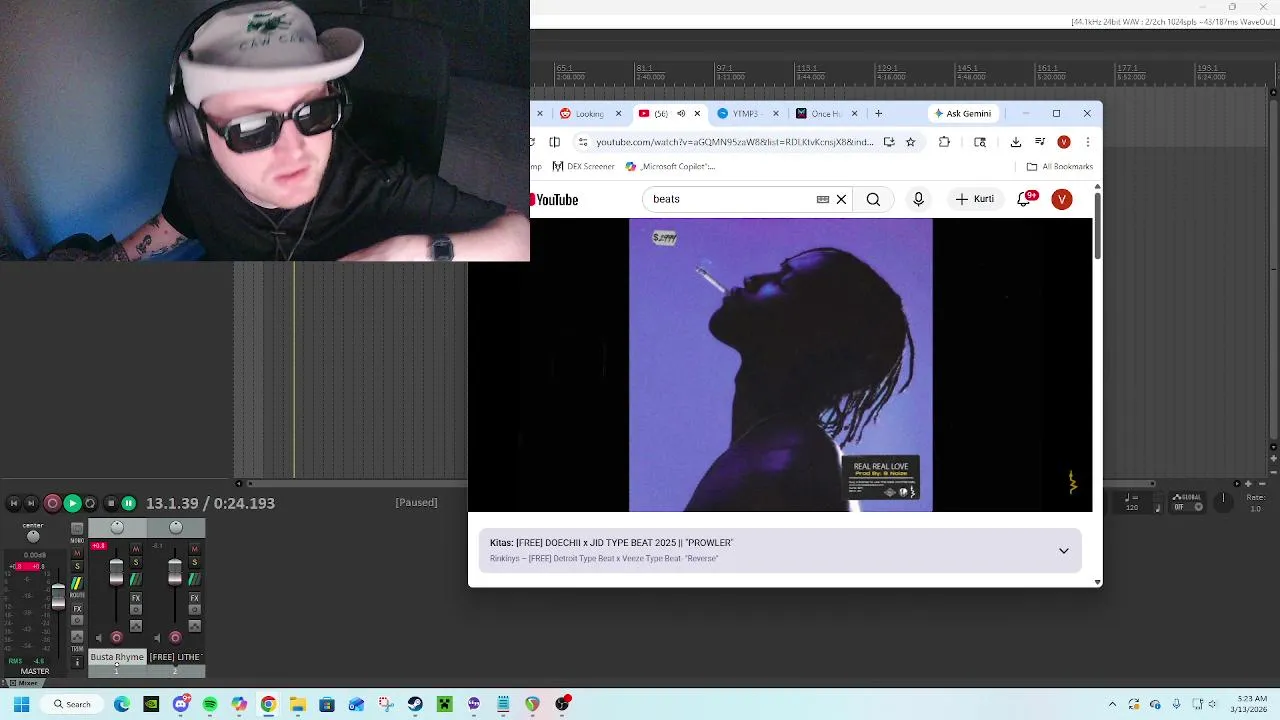Click the stop button in transport
Image resolution: width=1280 pixels, height=720 pixels.
point(111,504)
